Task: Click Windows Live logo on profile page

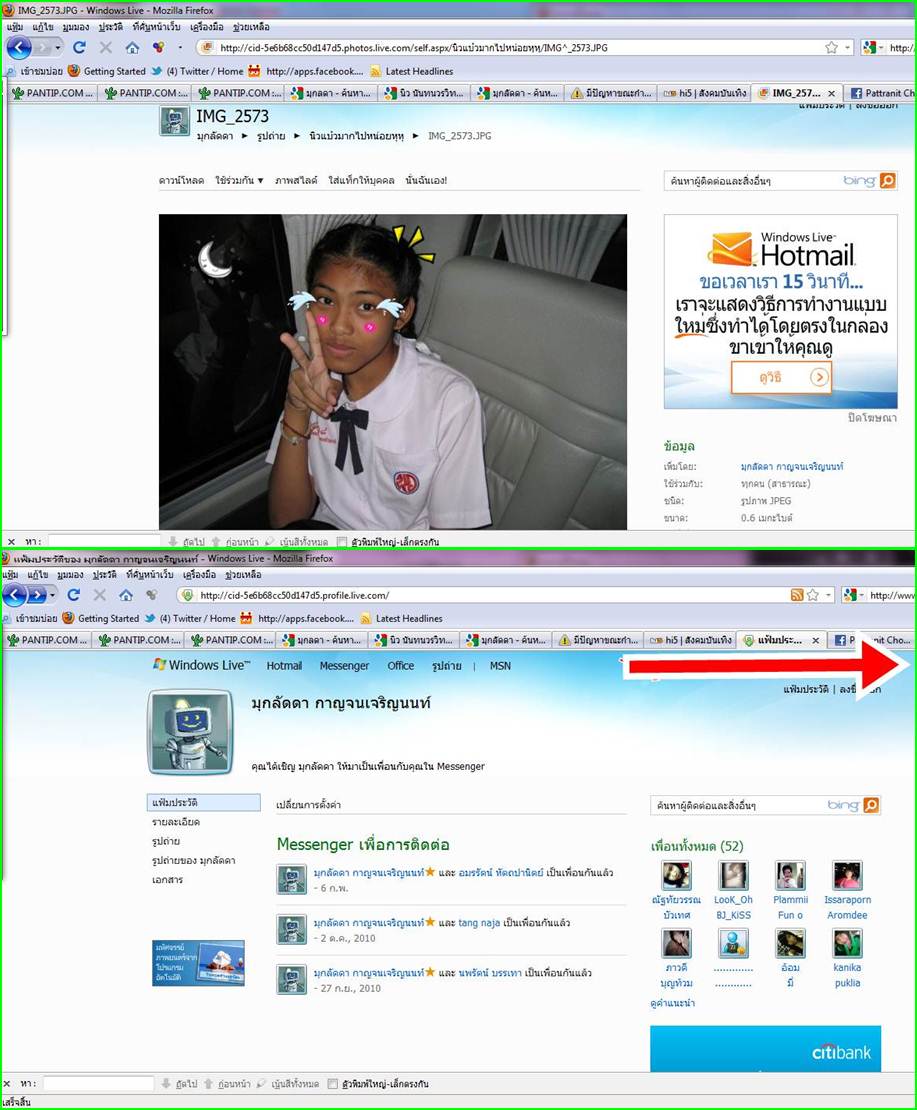Action: [x=202, y=665]
